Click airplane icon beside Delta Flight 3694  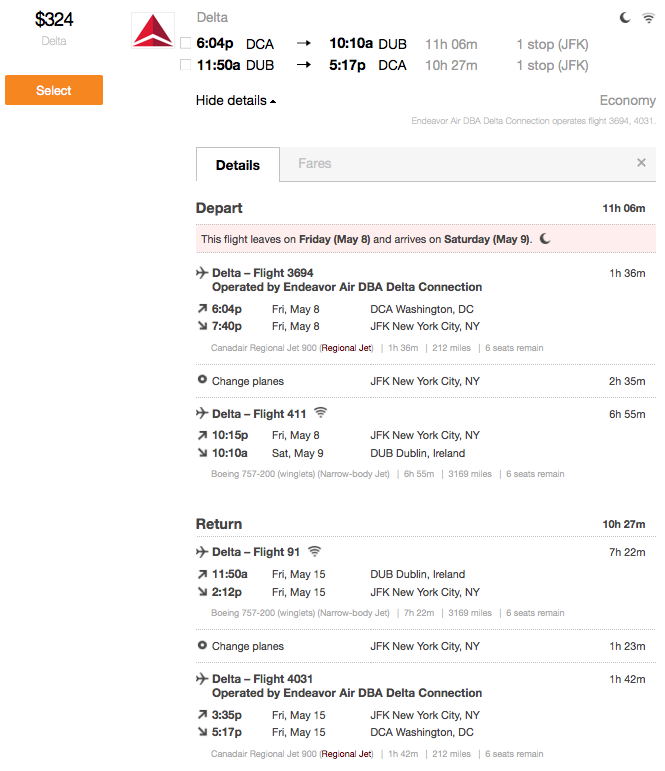(x=202, y=272)
